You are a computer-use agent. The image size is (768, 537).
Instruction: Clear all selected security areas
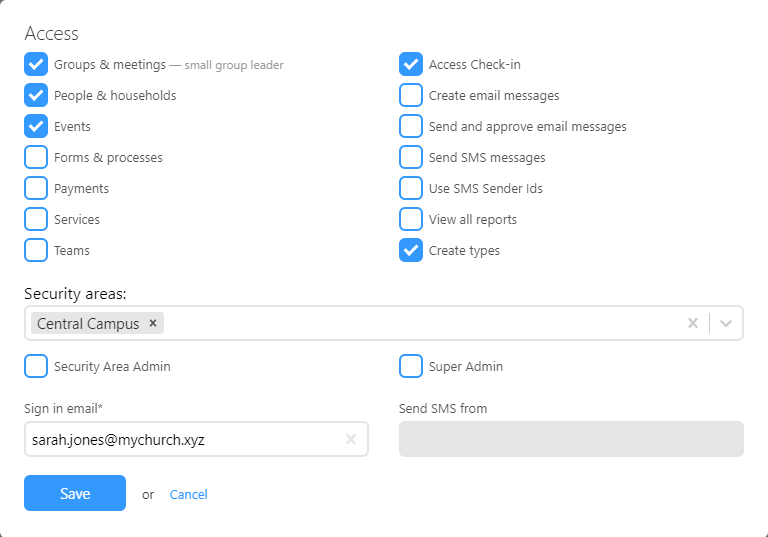(693, 323)
